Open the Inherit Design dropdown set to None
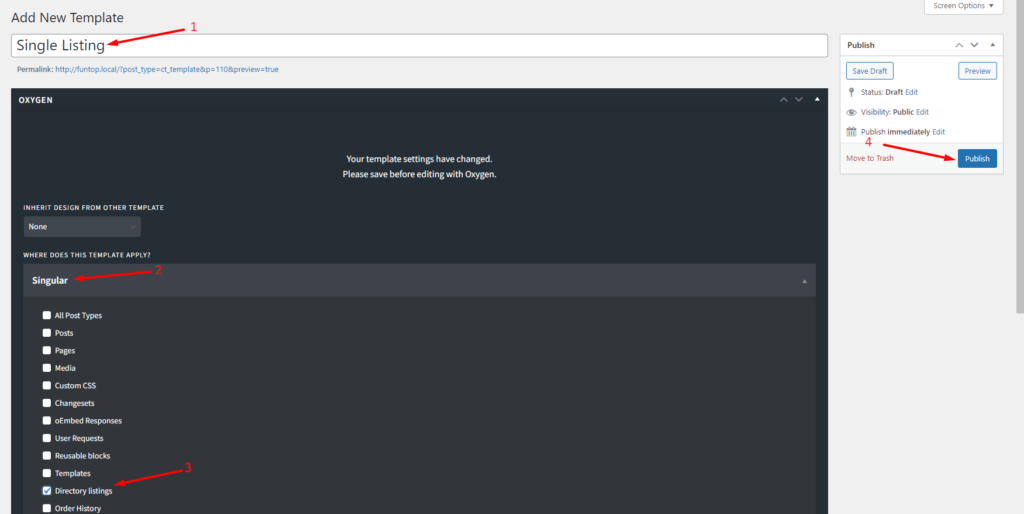This screenshot has height=514, width=1024. click(82, 227)
